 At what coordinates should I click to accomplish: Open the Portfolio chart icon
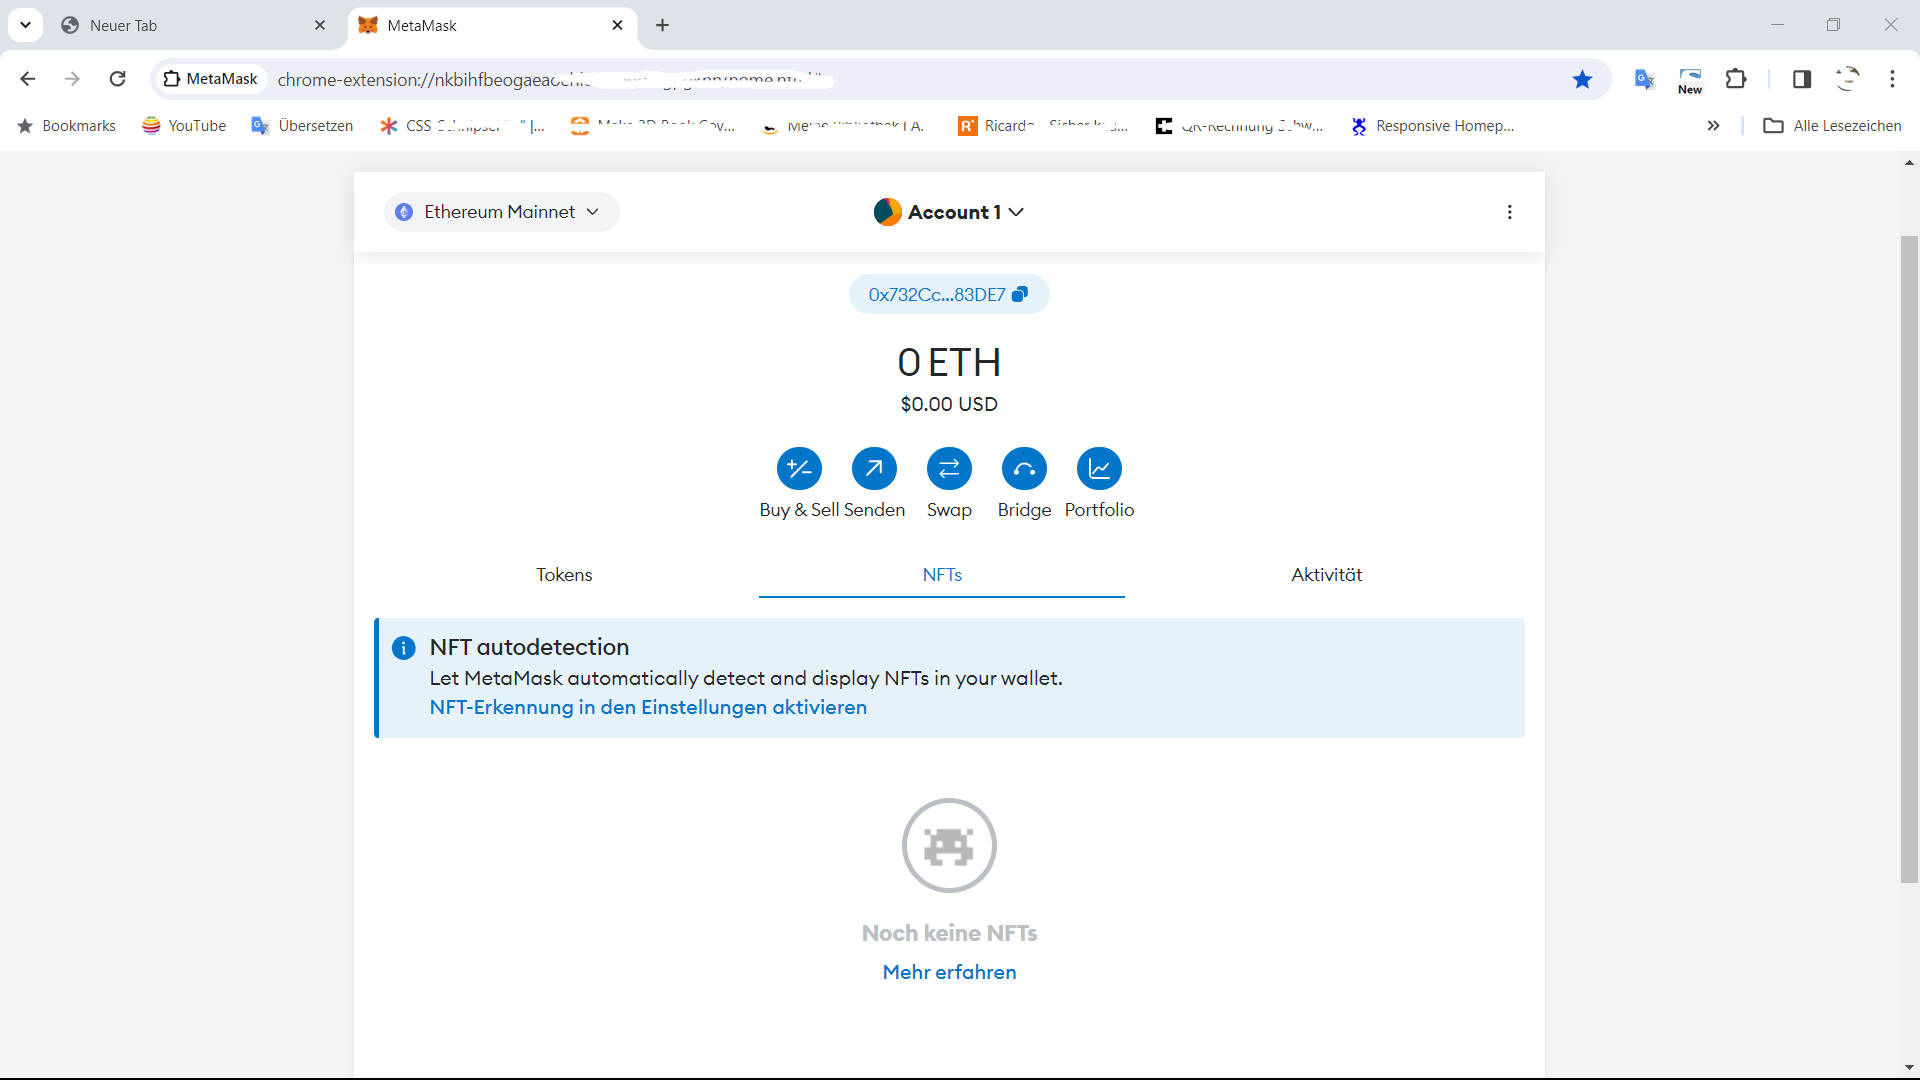(1099, 468)
